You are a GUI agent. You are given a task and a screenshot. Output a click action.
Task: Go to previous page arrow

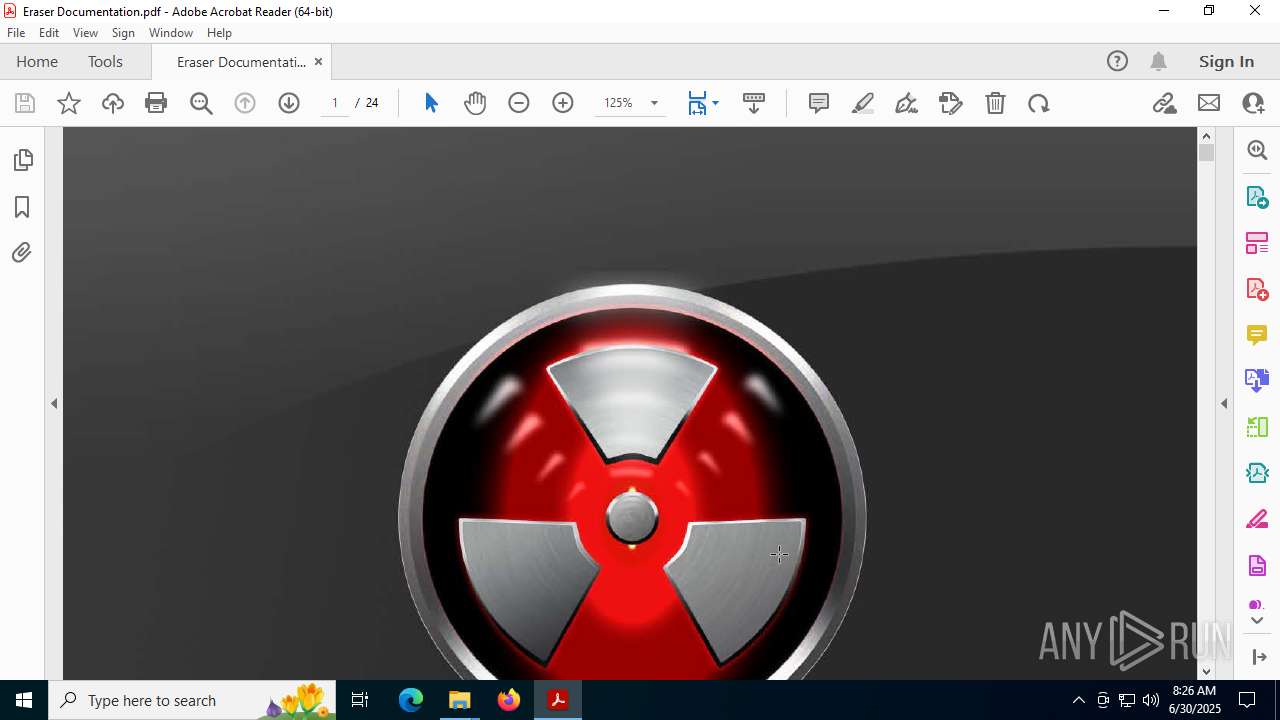click(245, 103)
